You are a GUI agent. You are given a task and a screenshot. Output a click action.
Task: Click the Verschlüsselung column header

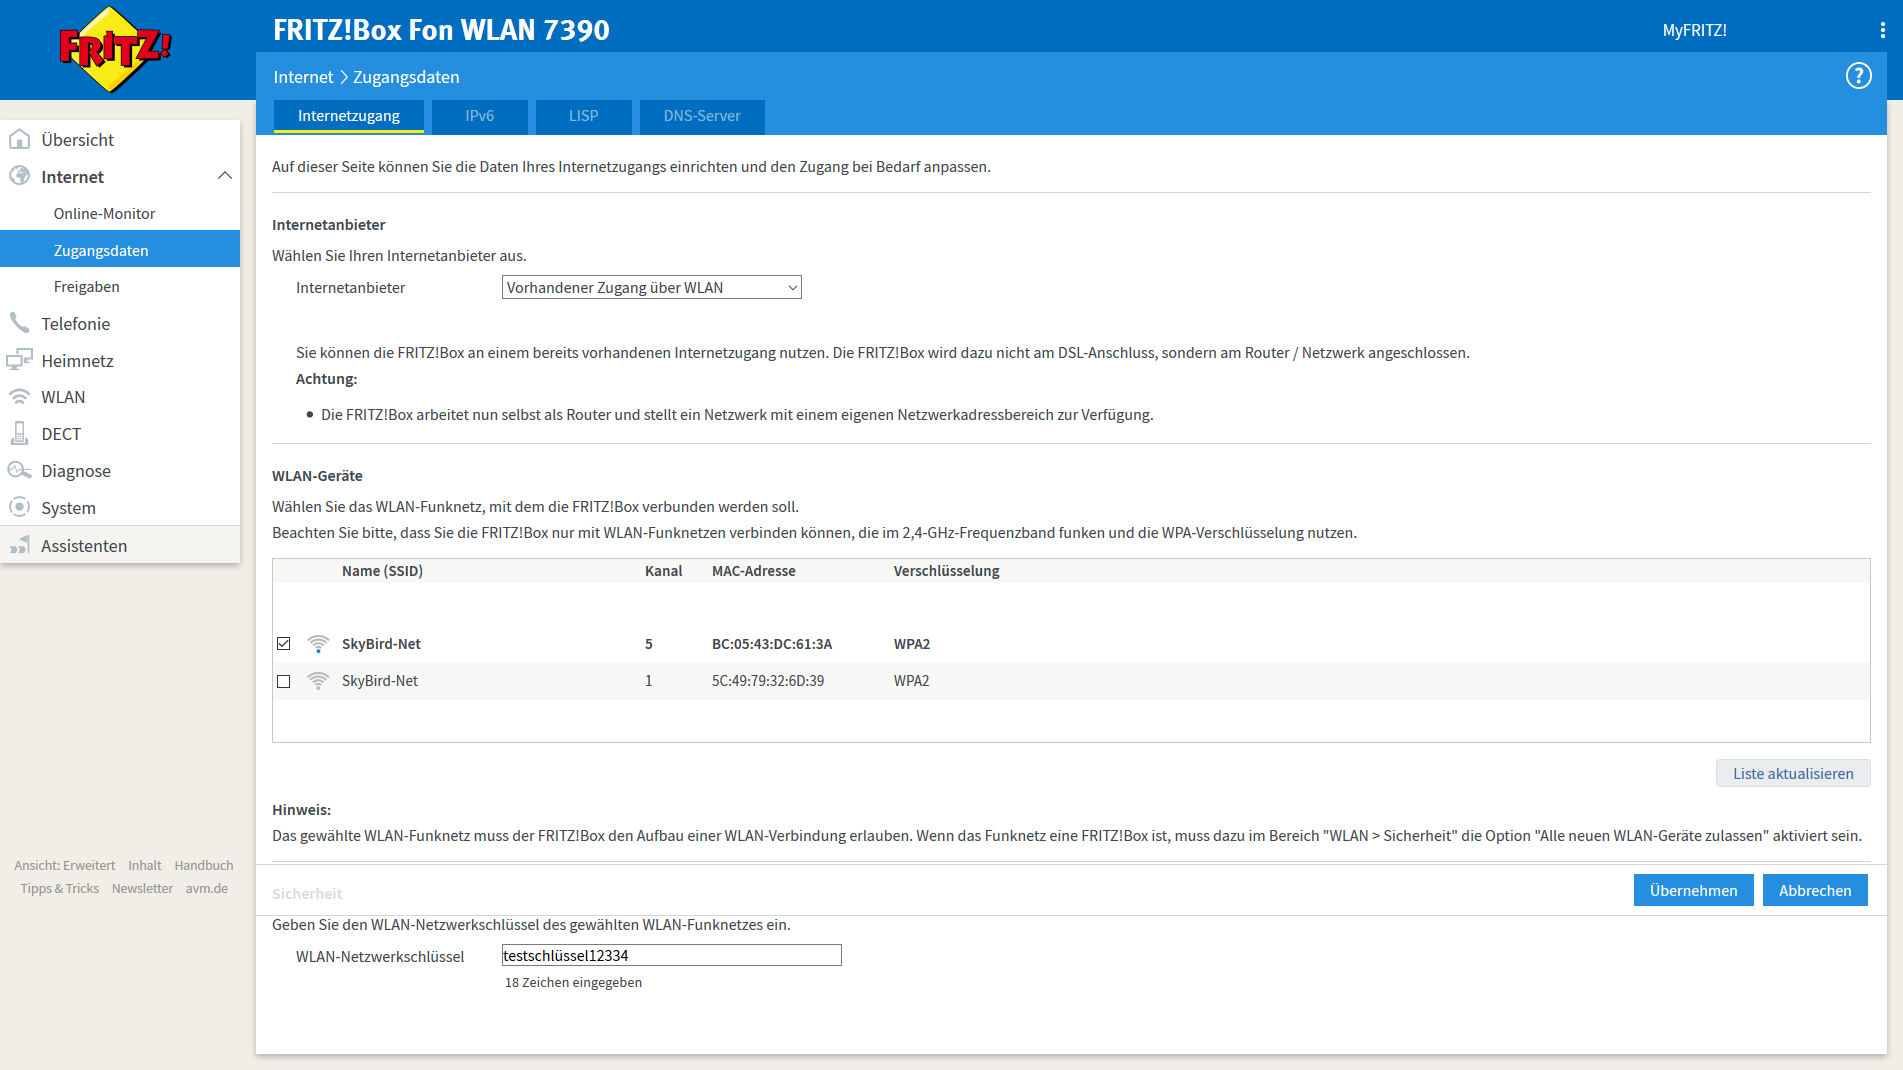tap(946, 571)
